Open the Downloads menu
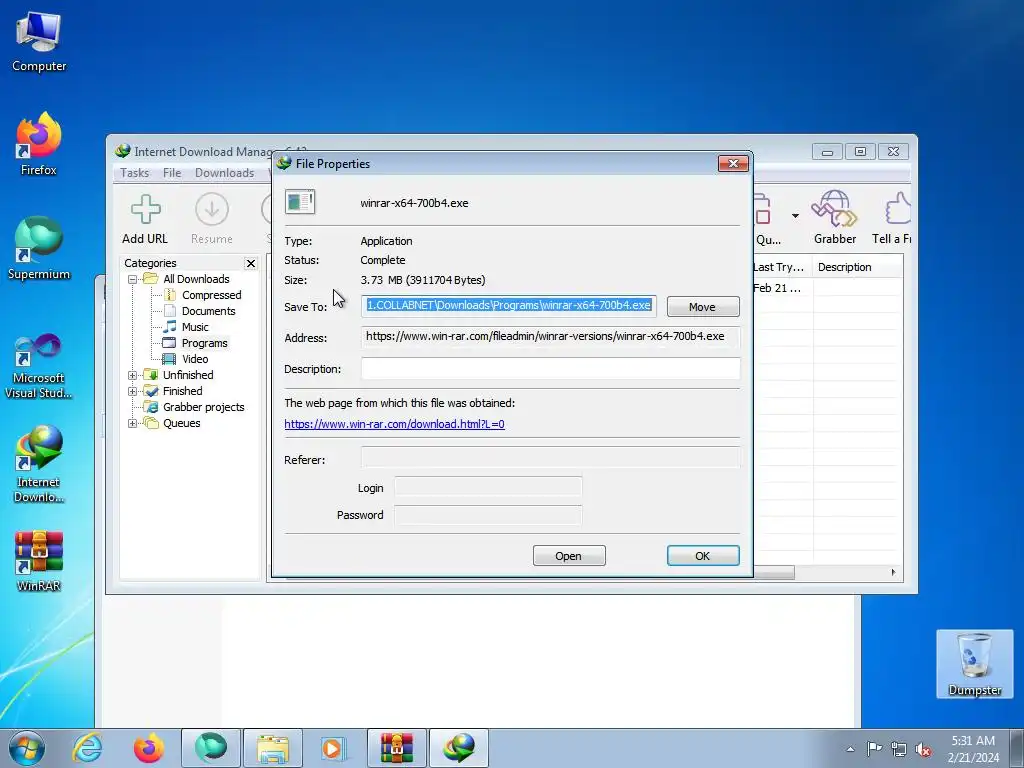The image size is (1024, 768). [x=224, y=173]
